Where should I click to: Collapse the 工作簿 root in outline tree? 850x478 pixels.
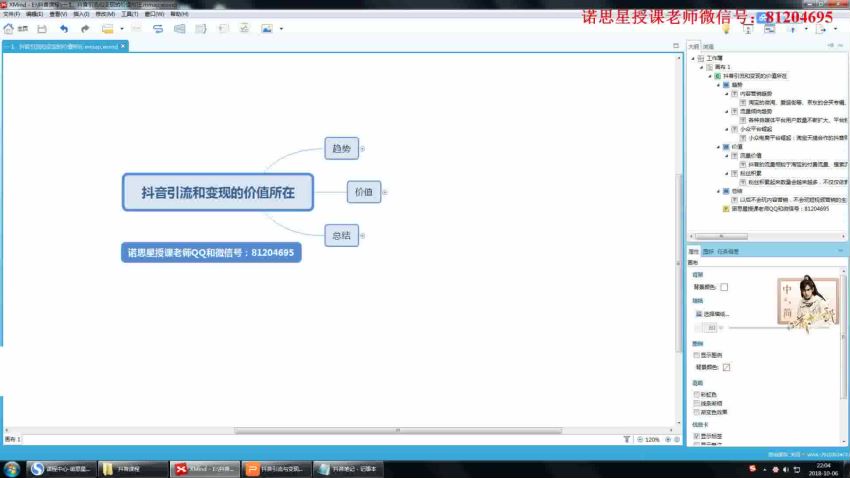pyautogui.click(x=694, y=59)
